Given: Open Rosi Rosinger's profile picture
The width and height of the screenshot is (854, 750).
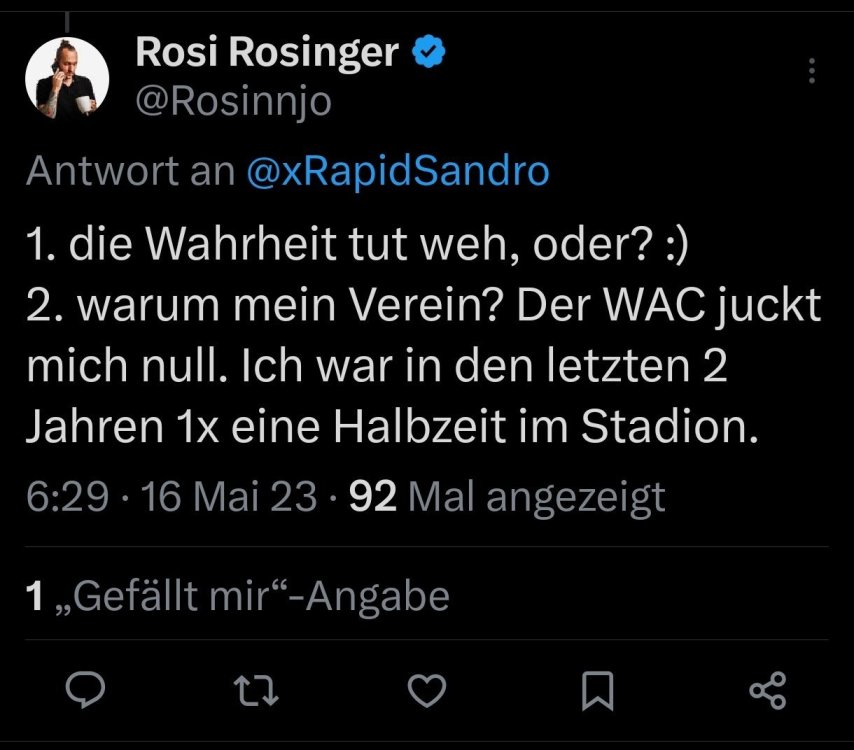Looking at the screenshot, I should (65, 79).
